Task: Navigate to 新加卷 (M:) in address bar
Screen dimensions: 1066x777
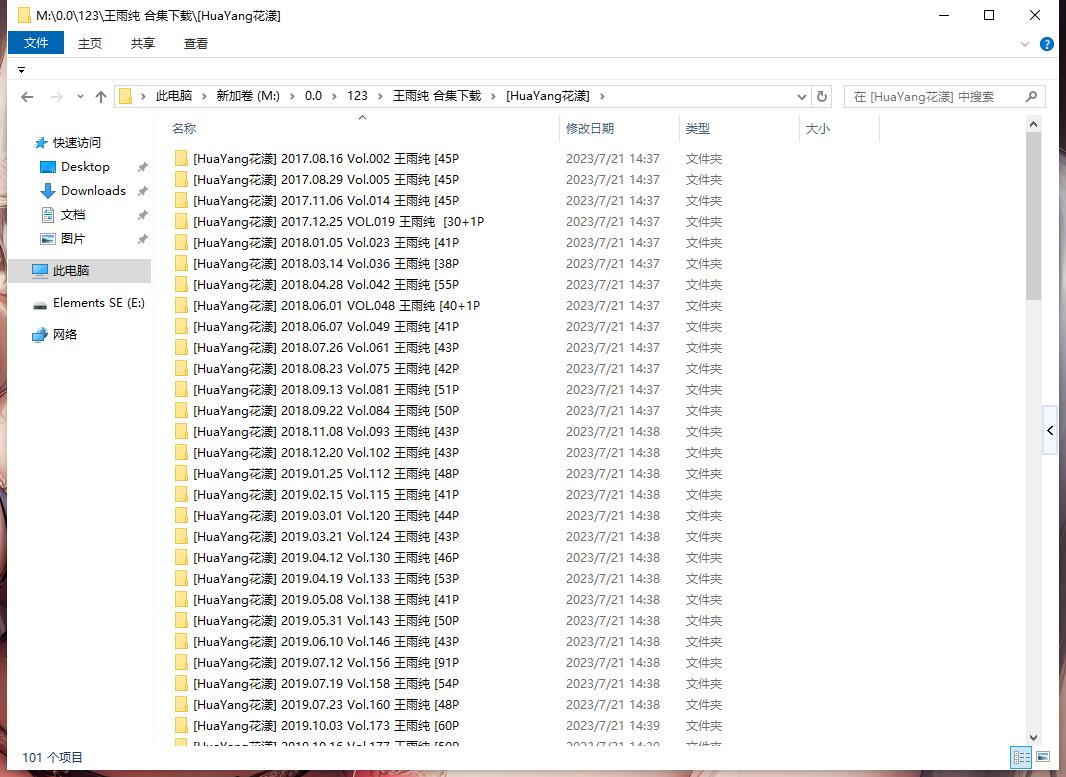Action: click(248, 96)
